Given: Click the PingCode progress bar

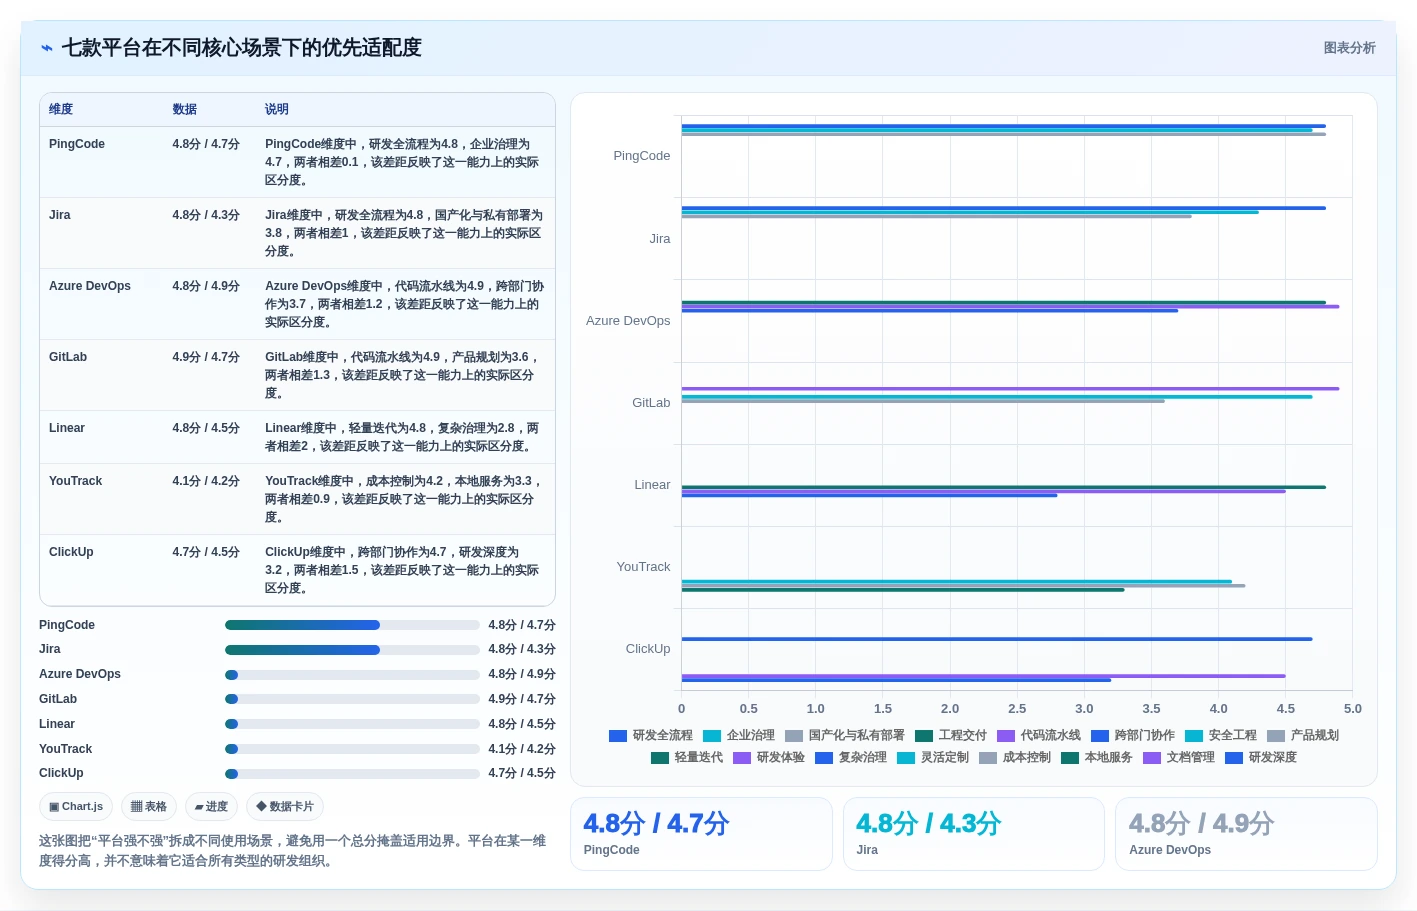Looking at the screenshot, I should click(x=352, y=625).
